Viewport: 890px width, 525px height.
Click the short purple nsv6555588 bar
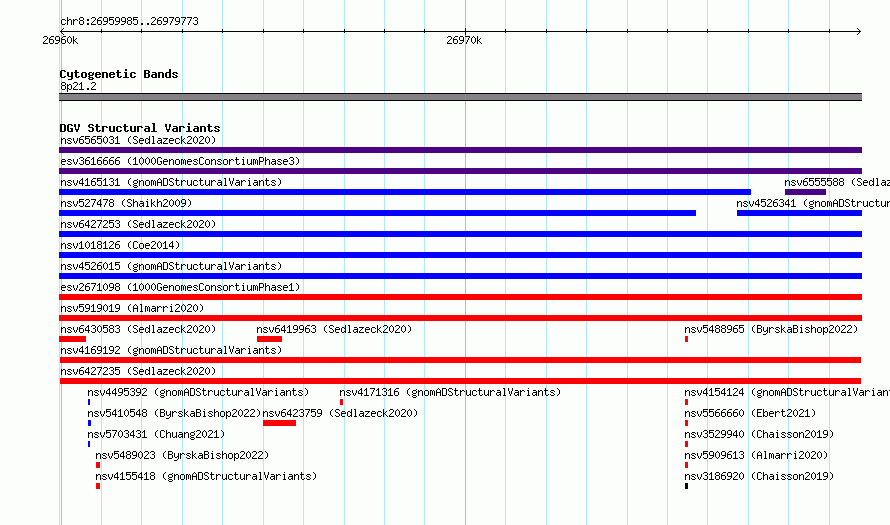(805, 192)
